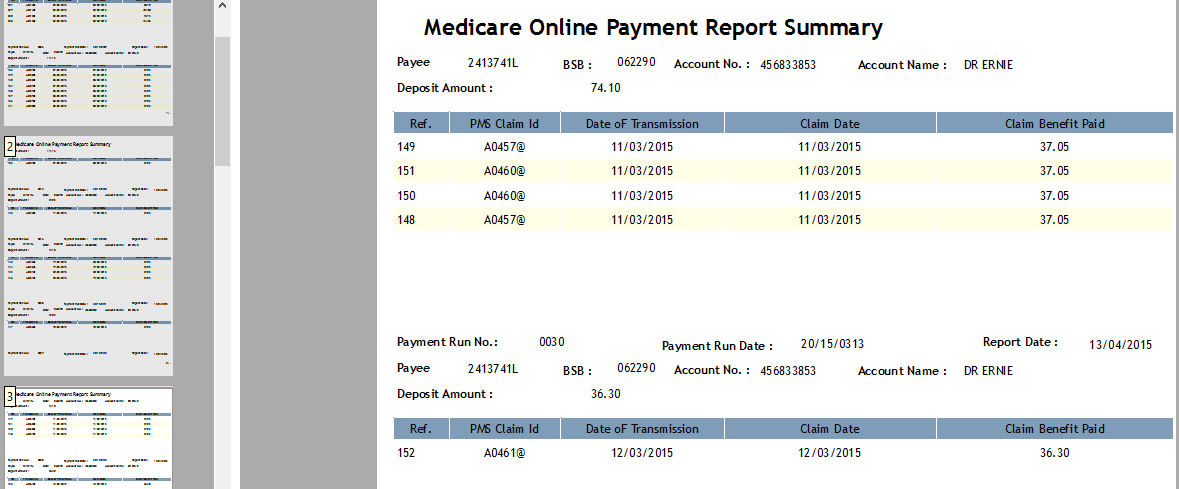The width and height of the screenshot is (1179, 489).
Task: Click the Report Date label
Action: 1020,342
